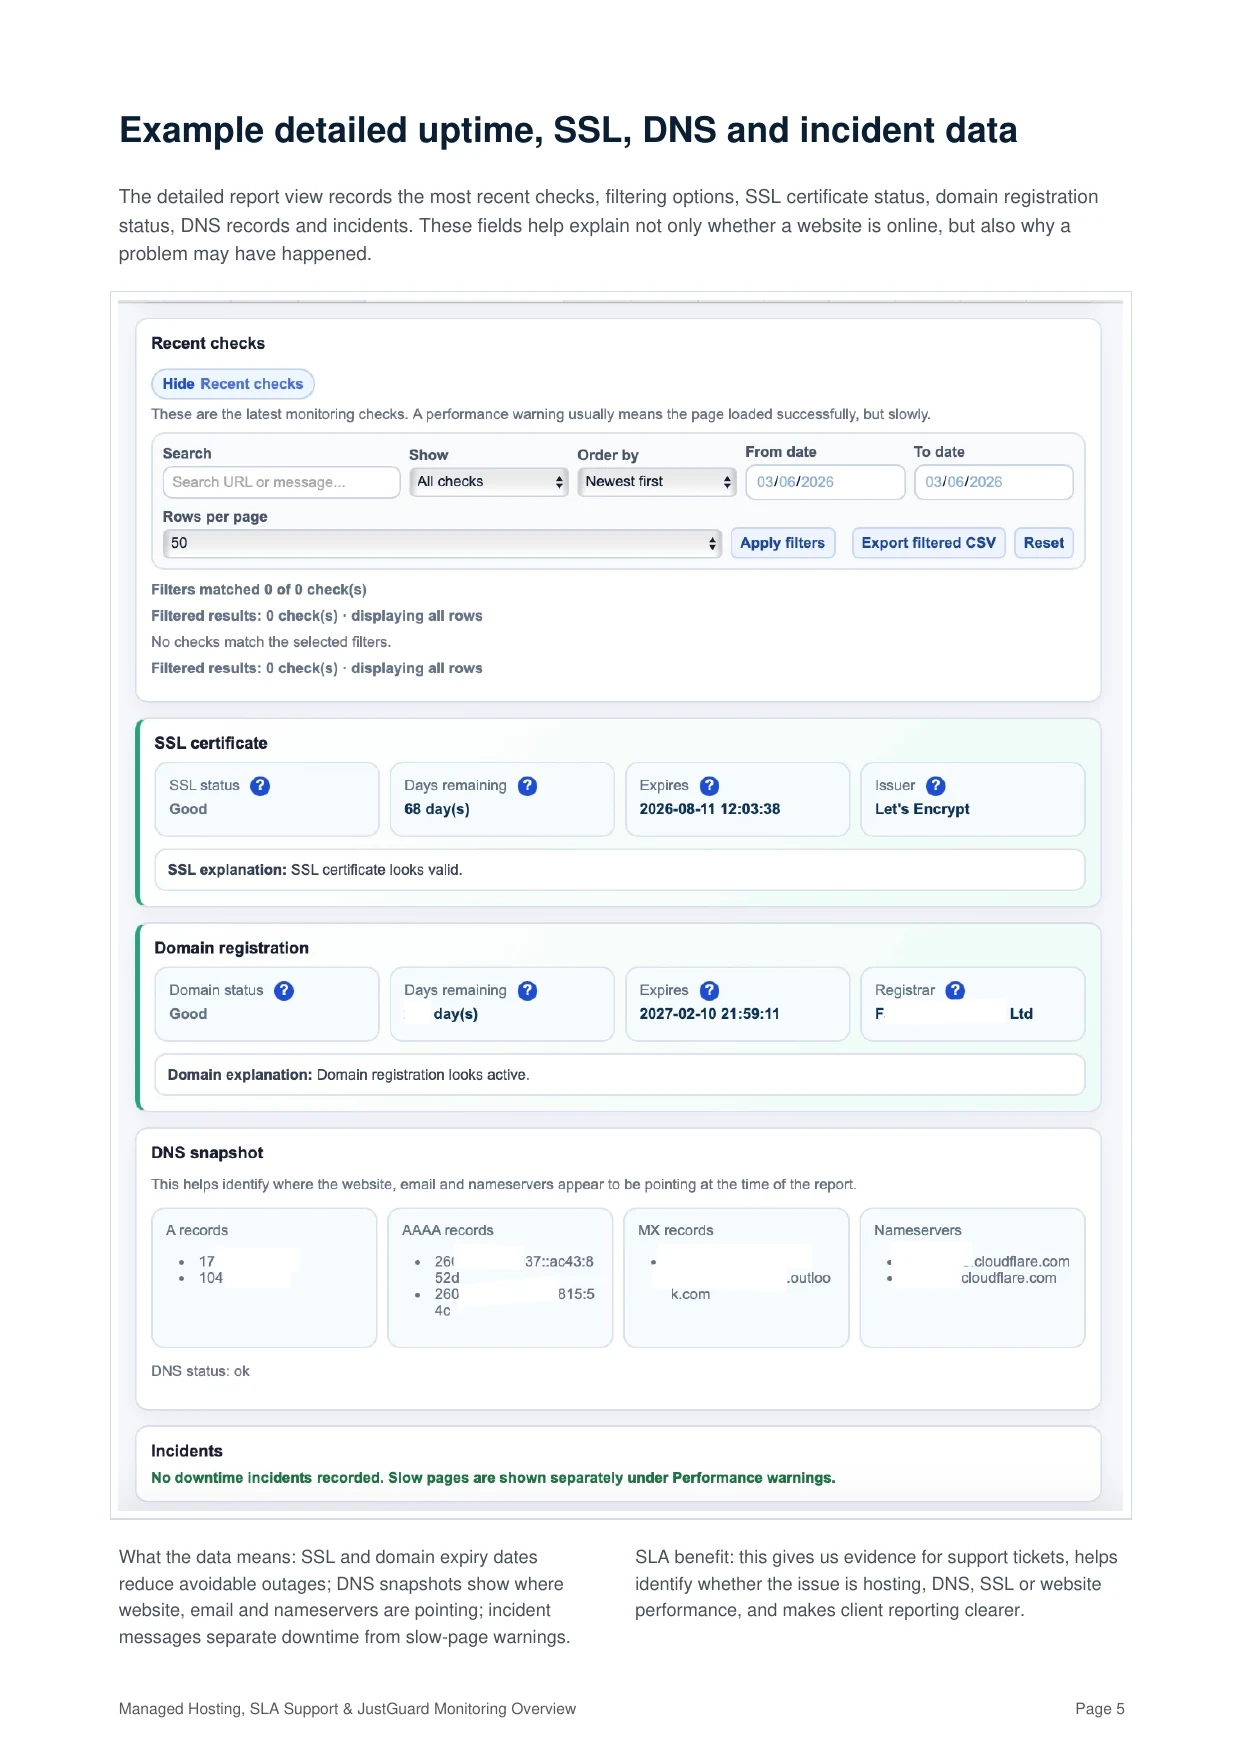The height and width of the screenshot is (1754, 1241).
Task: Click the 'Incidents' heading
Action: coord(187,1452)
